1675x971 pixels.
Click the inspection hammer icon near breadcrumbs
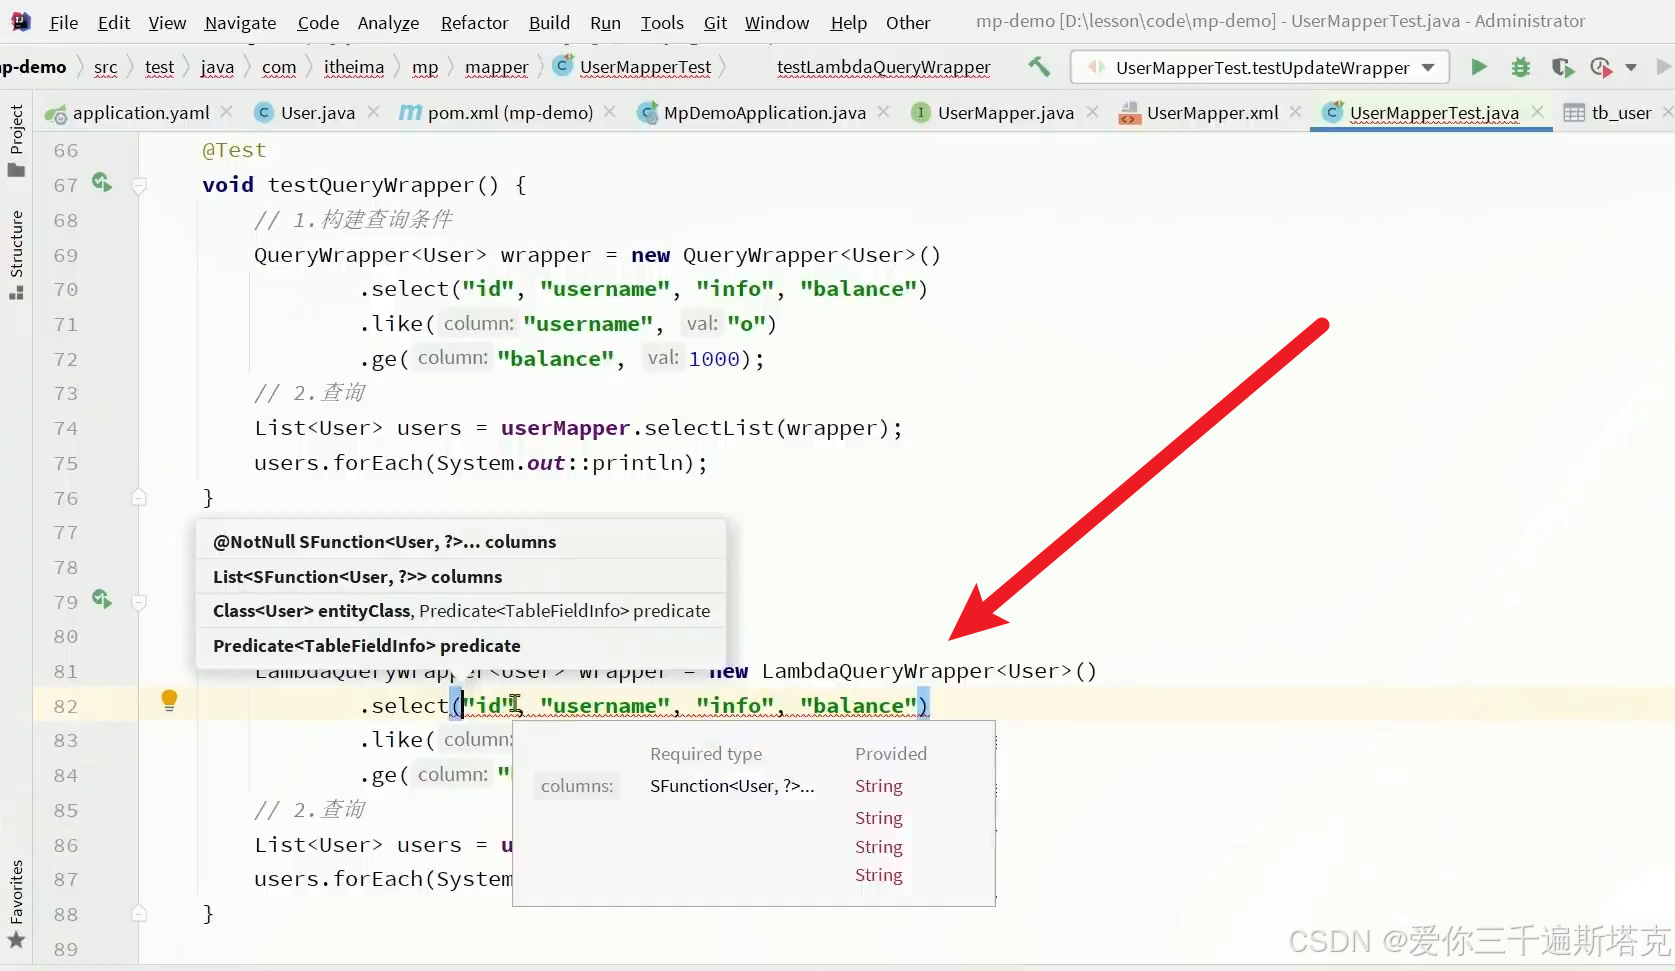point(1039,67)
